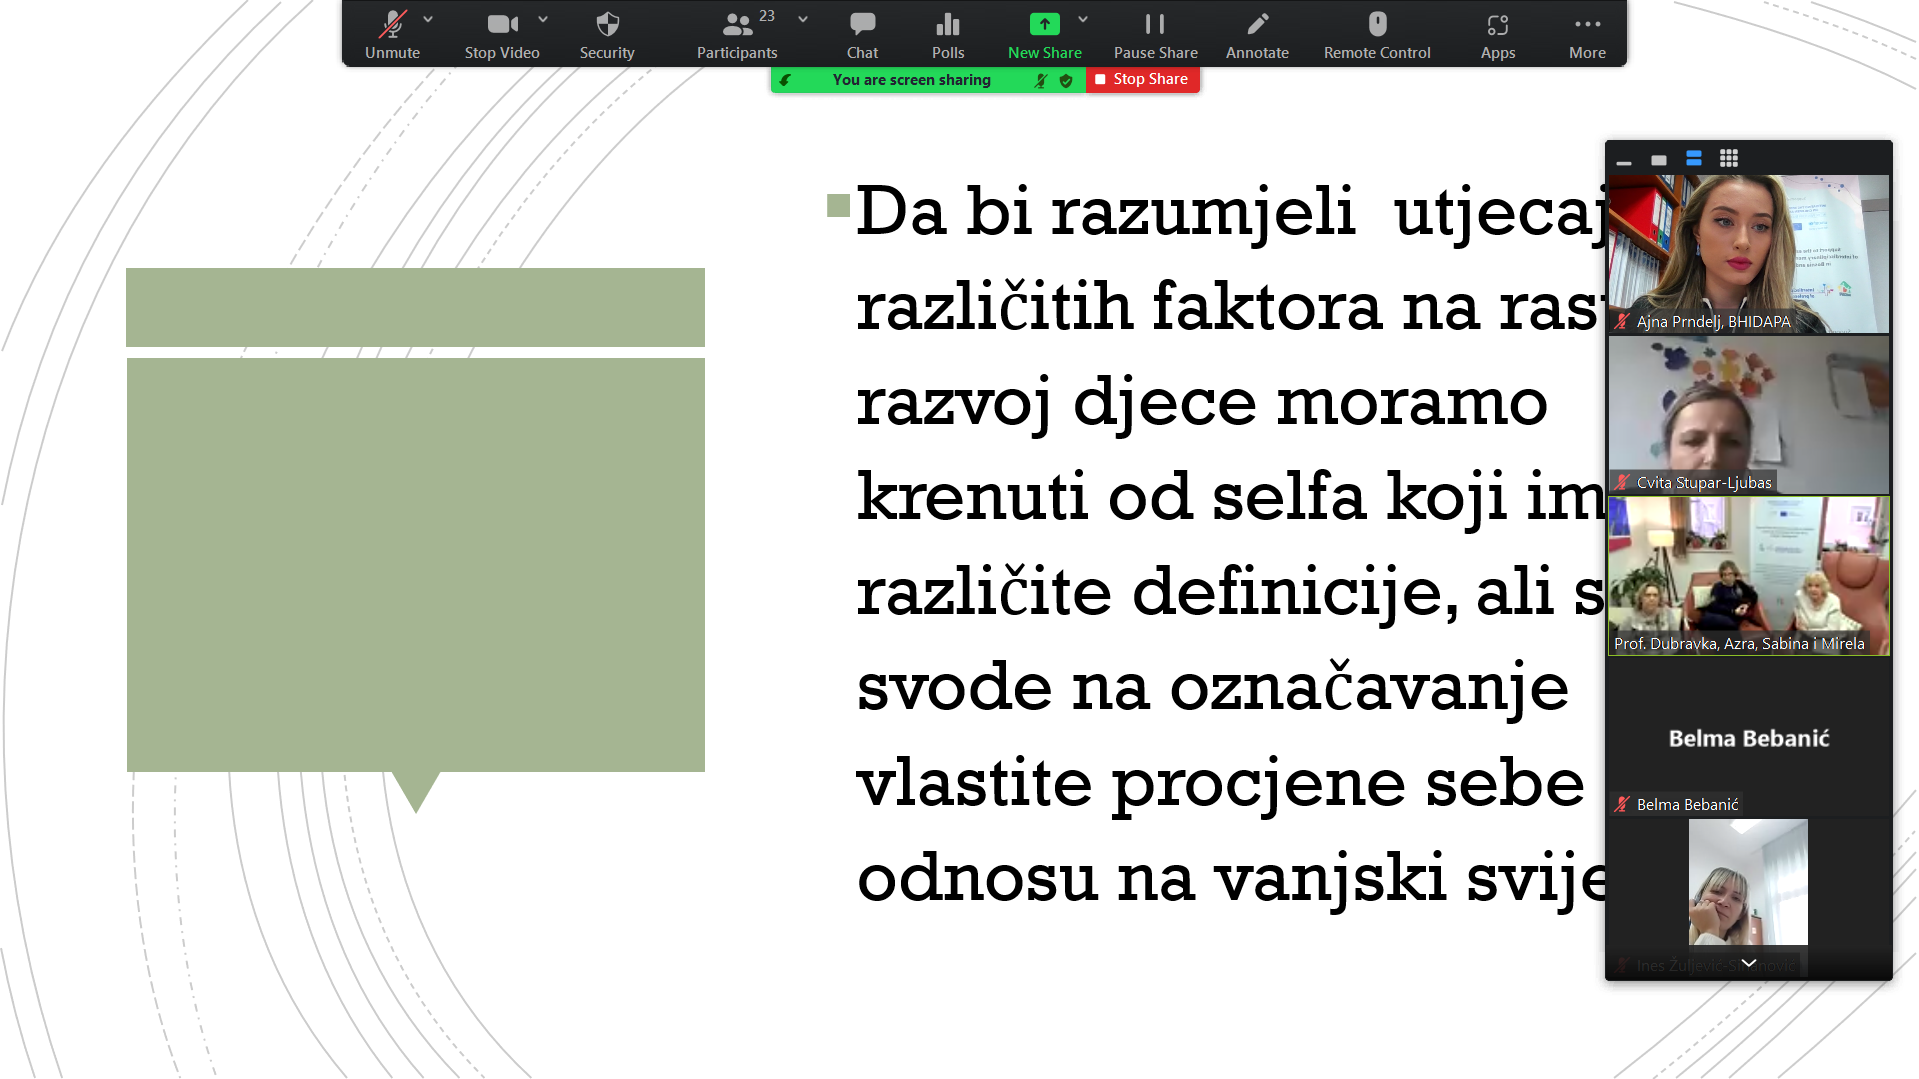The image size is (1919, 1079).
Task: Pause the screen share
Action: click(1155, 35)
